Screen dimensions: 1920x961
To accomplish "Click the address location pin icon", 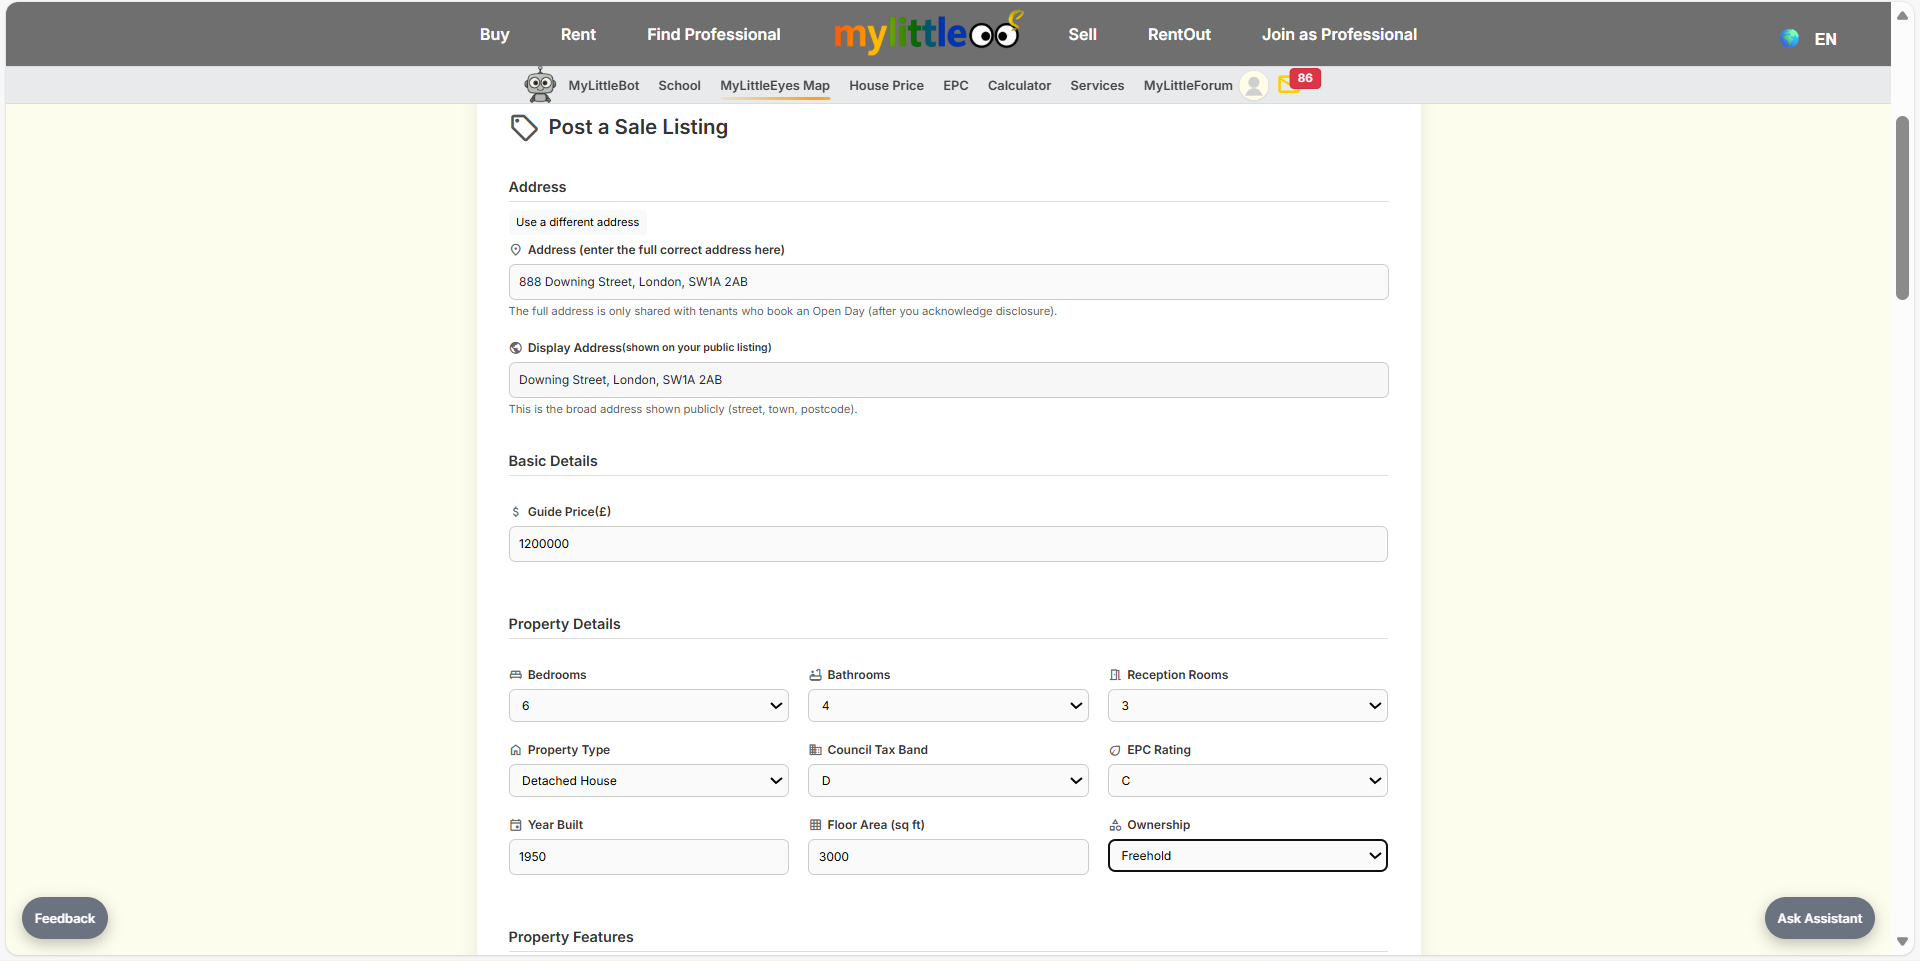I will (516, 250).
